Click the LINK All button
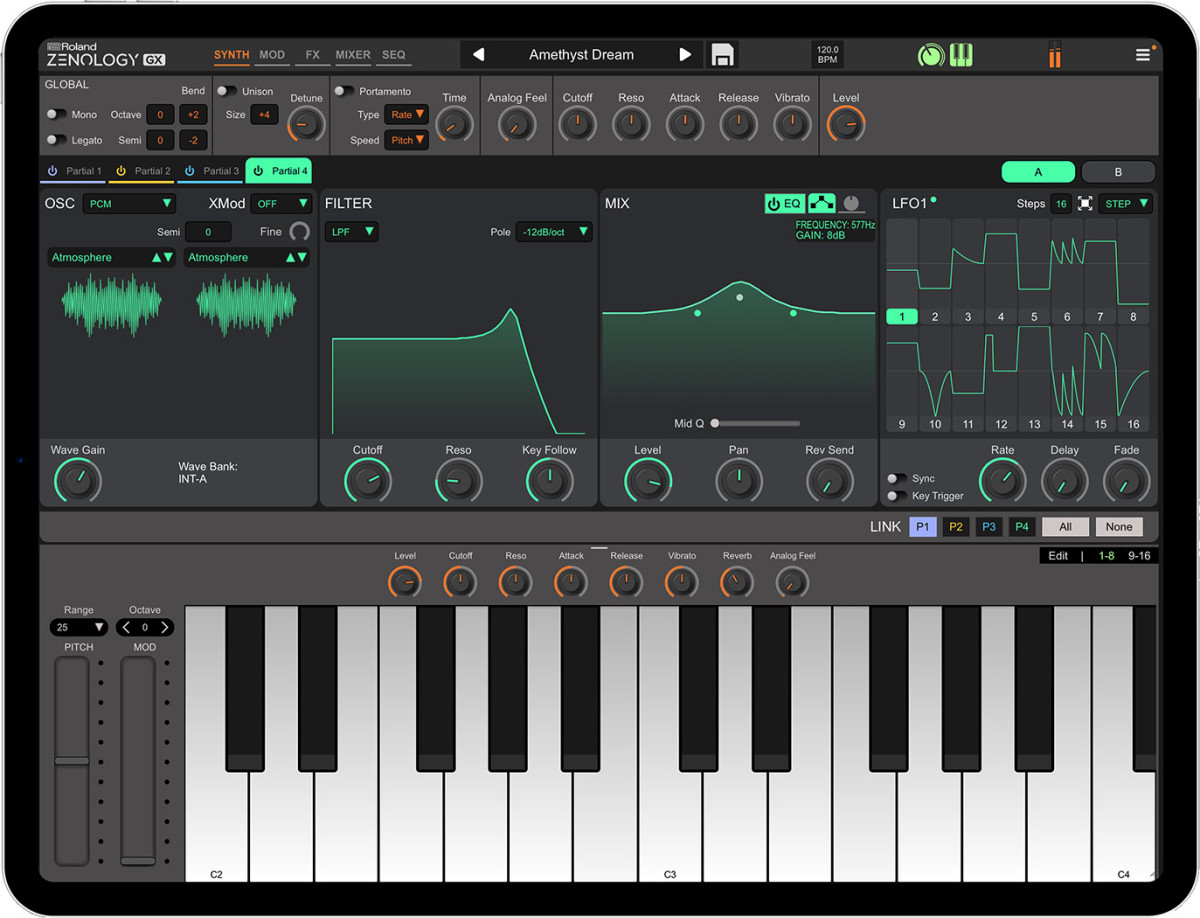 (x=1065, y=527)
